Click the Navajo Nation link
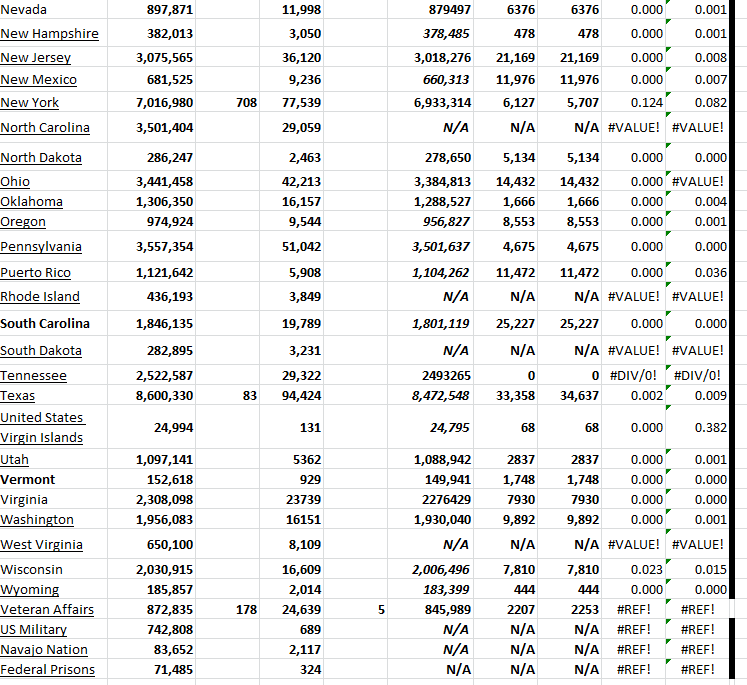747x685 pixels. (x=44, y=649)
